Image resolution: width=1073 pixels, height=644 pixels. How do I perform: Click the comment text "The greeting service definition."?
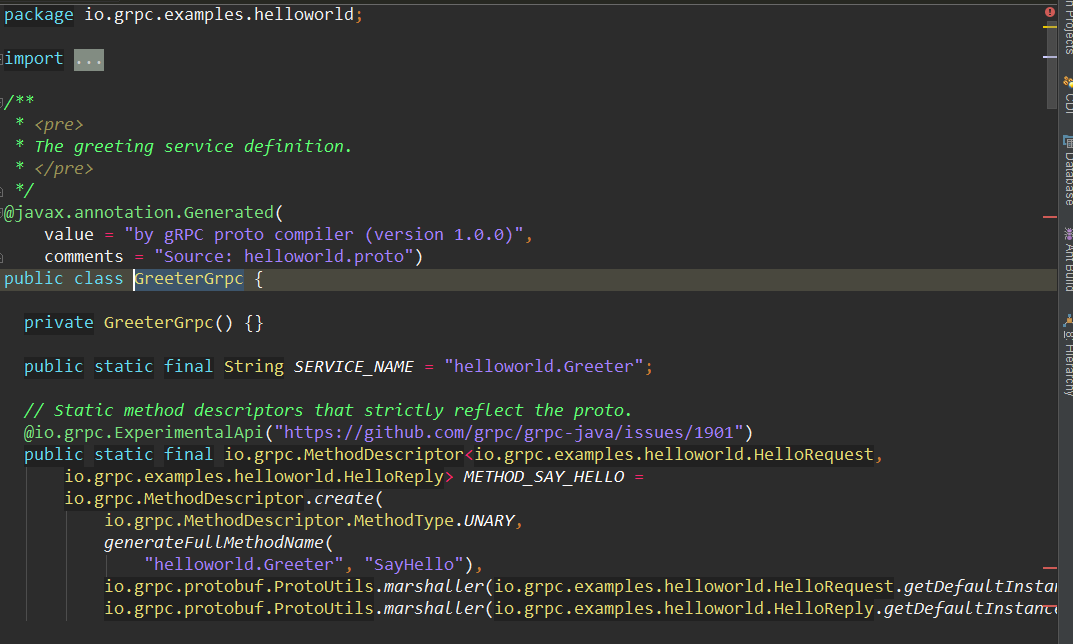[x=193, y=146]
